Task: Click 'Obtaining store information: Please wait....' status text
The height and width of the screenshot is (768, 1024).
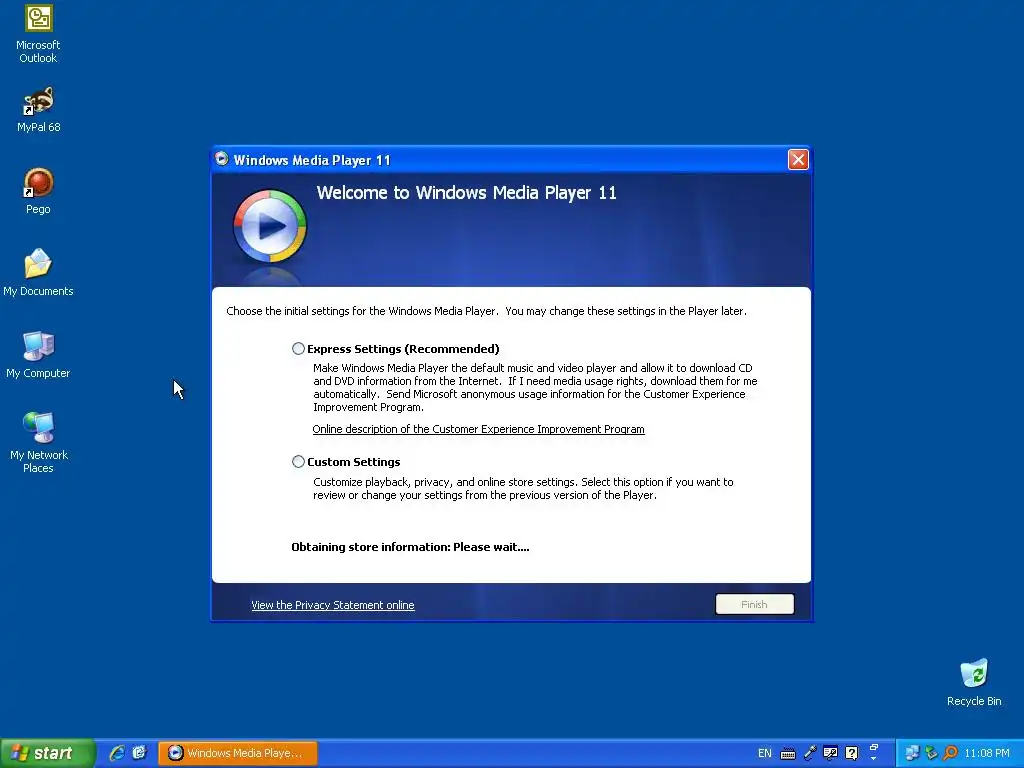Action: pos(410,547)
